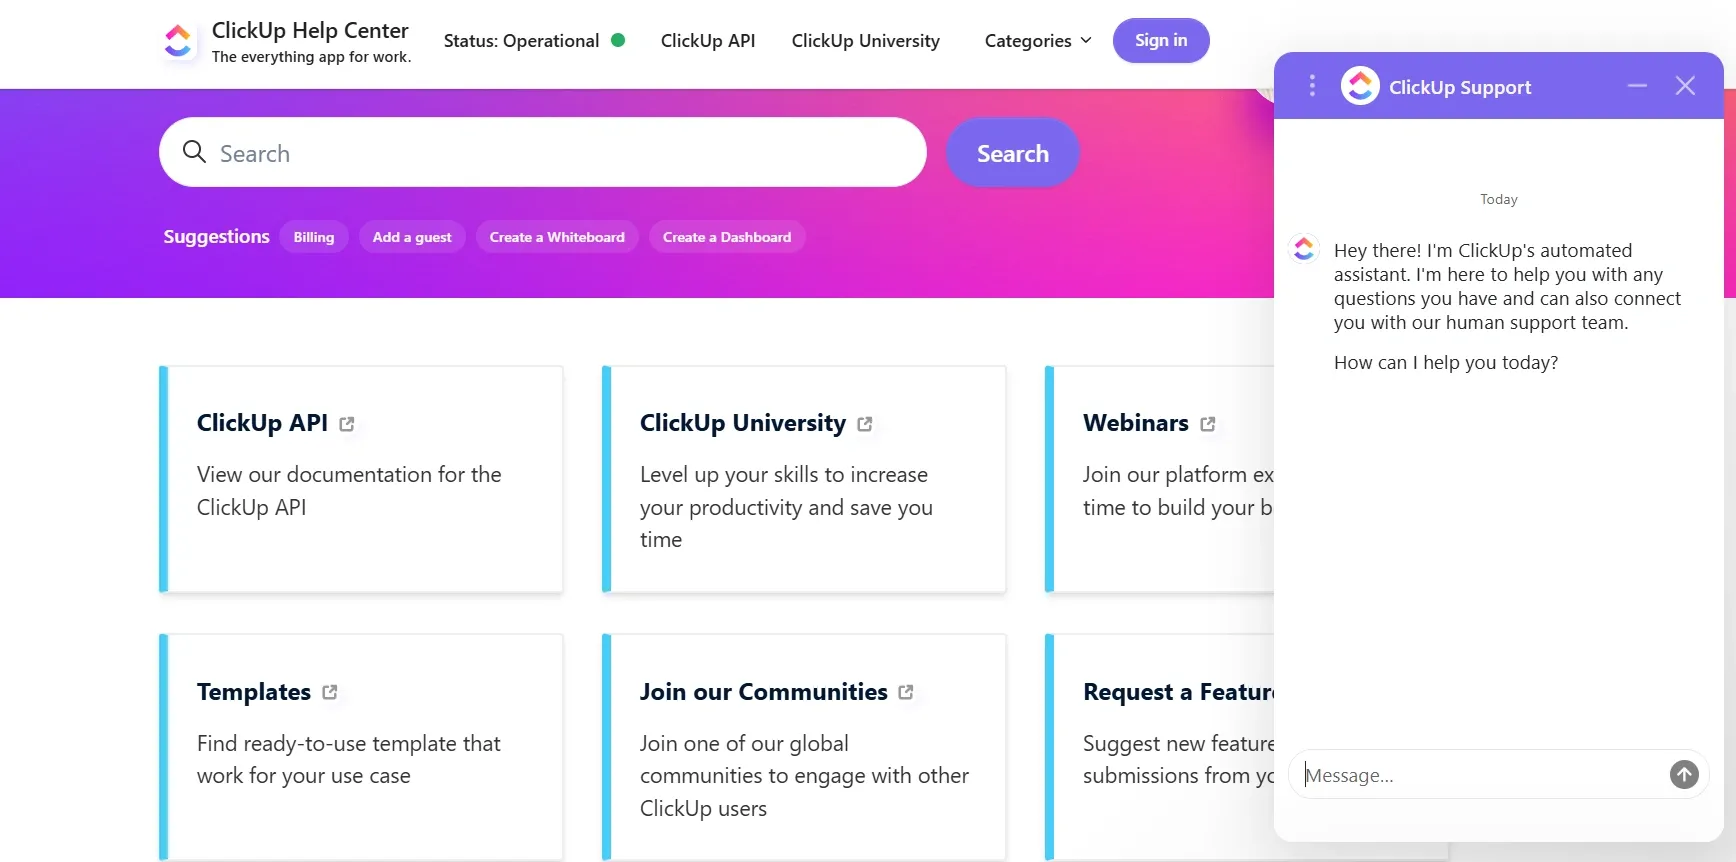Click the external link icon on Webinars card
The image size is (1736, 862).
[1209, 424]
